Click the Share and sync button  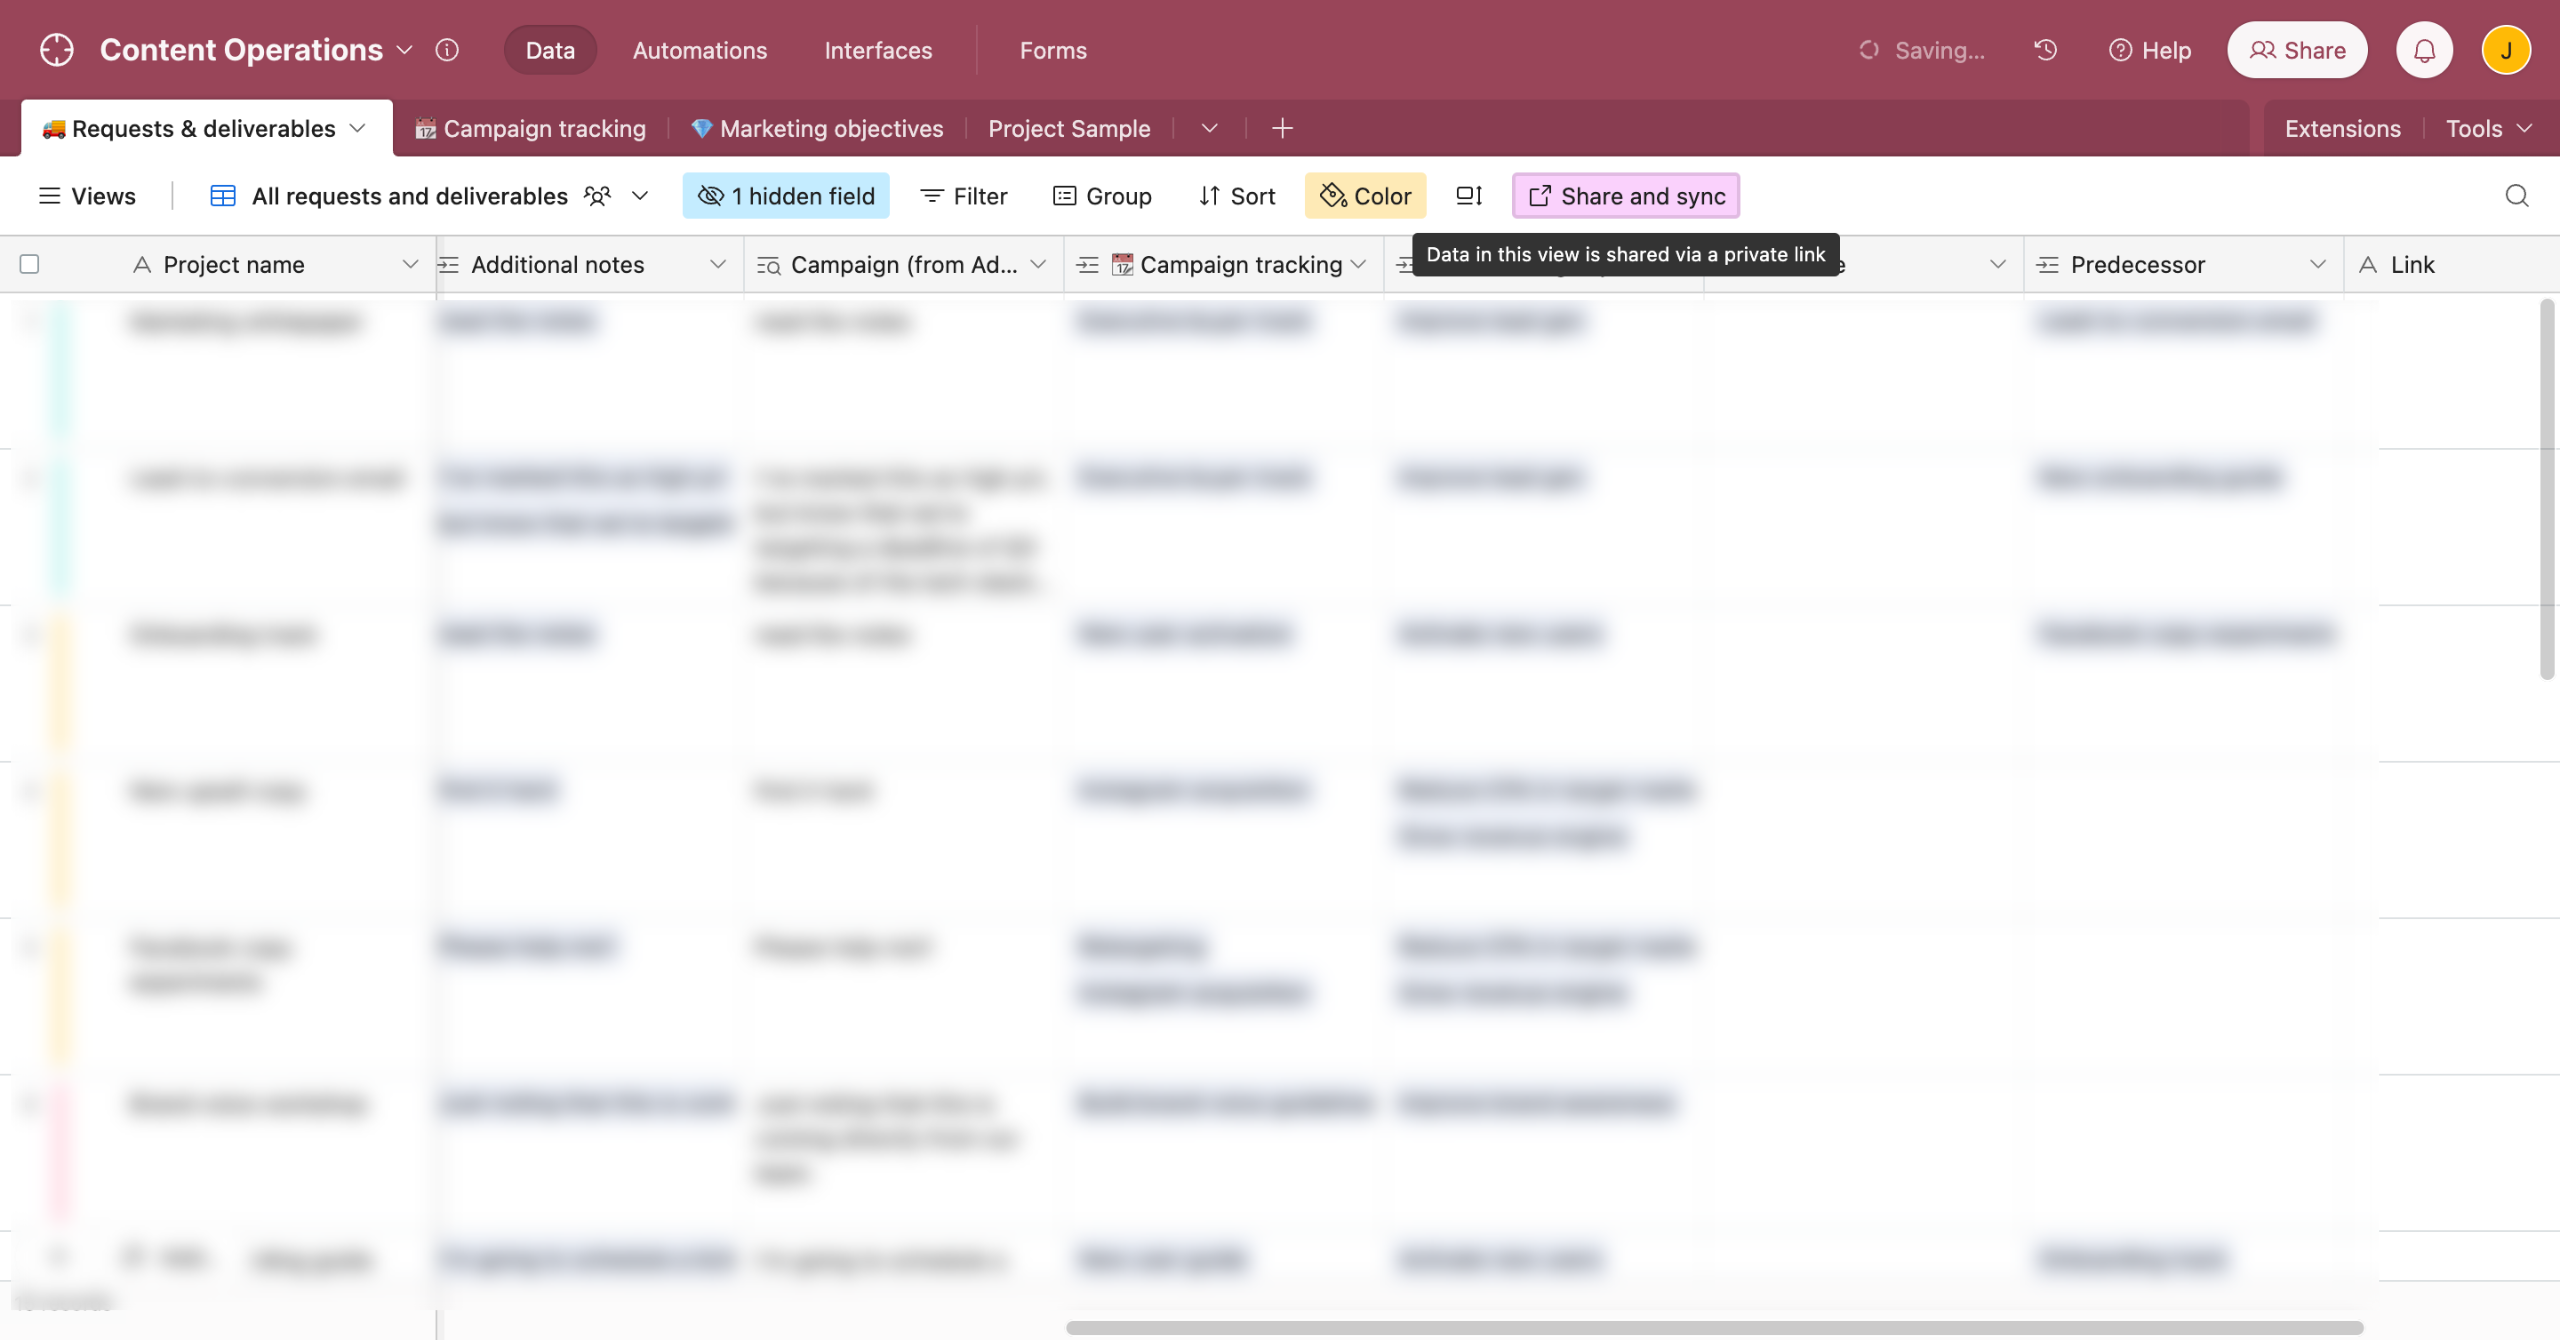coord(1626,196)
